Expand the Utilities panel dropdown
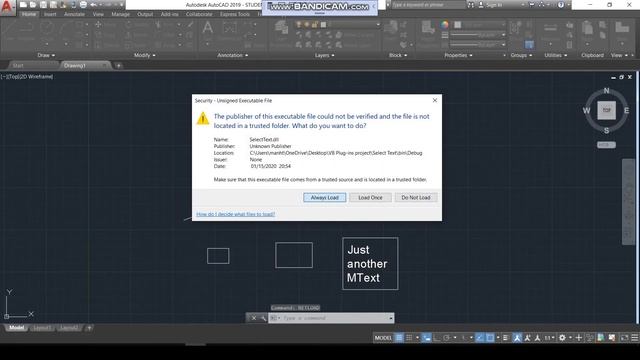 [556, 55]
